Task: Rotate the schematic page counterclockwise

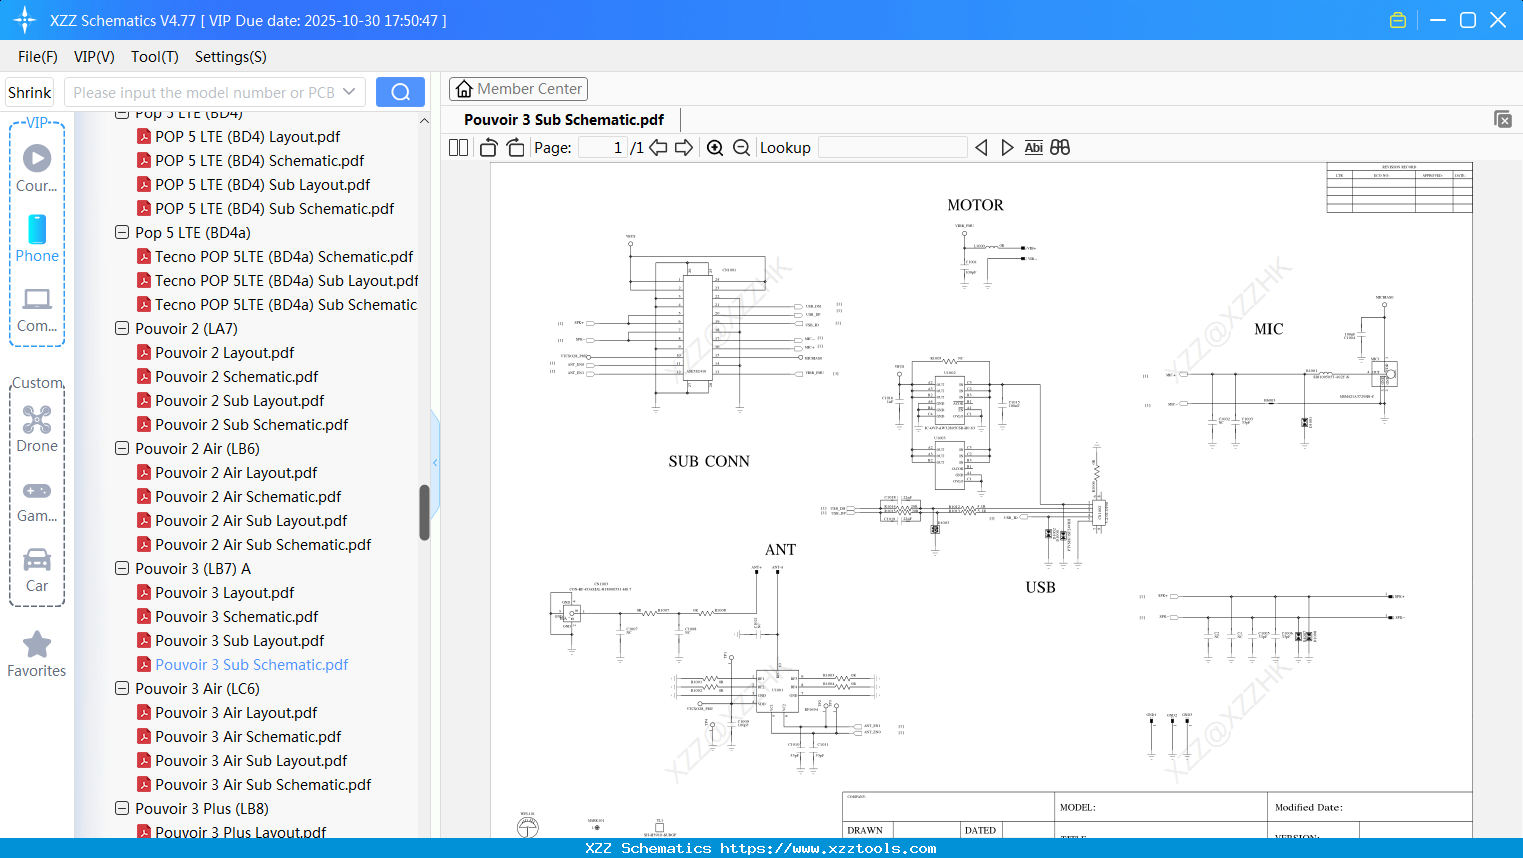Action: tap(487, 147)
